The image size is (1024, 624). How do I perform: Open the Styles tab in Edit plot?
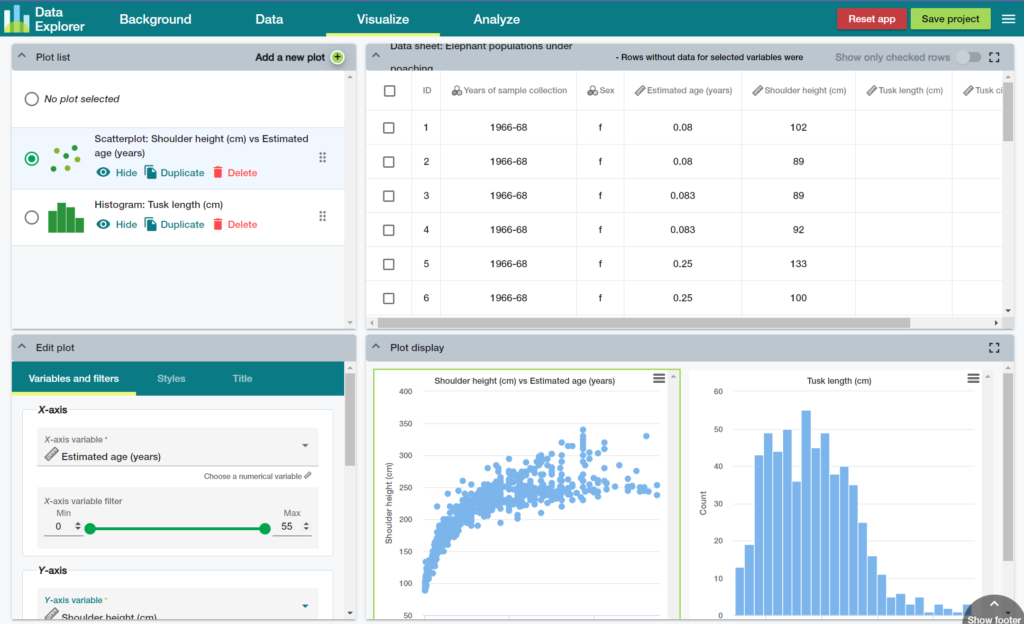pyautogui.click(x=171, y=379)
